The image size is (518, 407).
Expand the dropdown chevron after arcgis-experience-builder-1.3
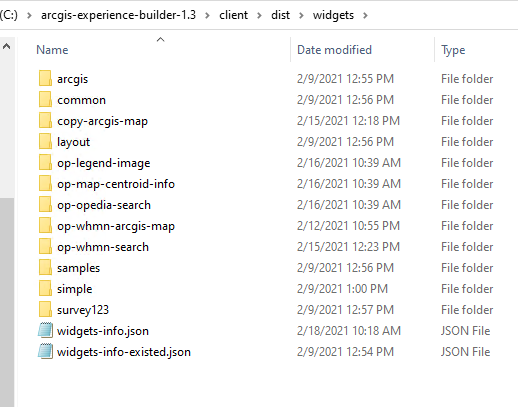(207, 15)
